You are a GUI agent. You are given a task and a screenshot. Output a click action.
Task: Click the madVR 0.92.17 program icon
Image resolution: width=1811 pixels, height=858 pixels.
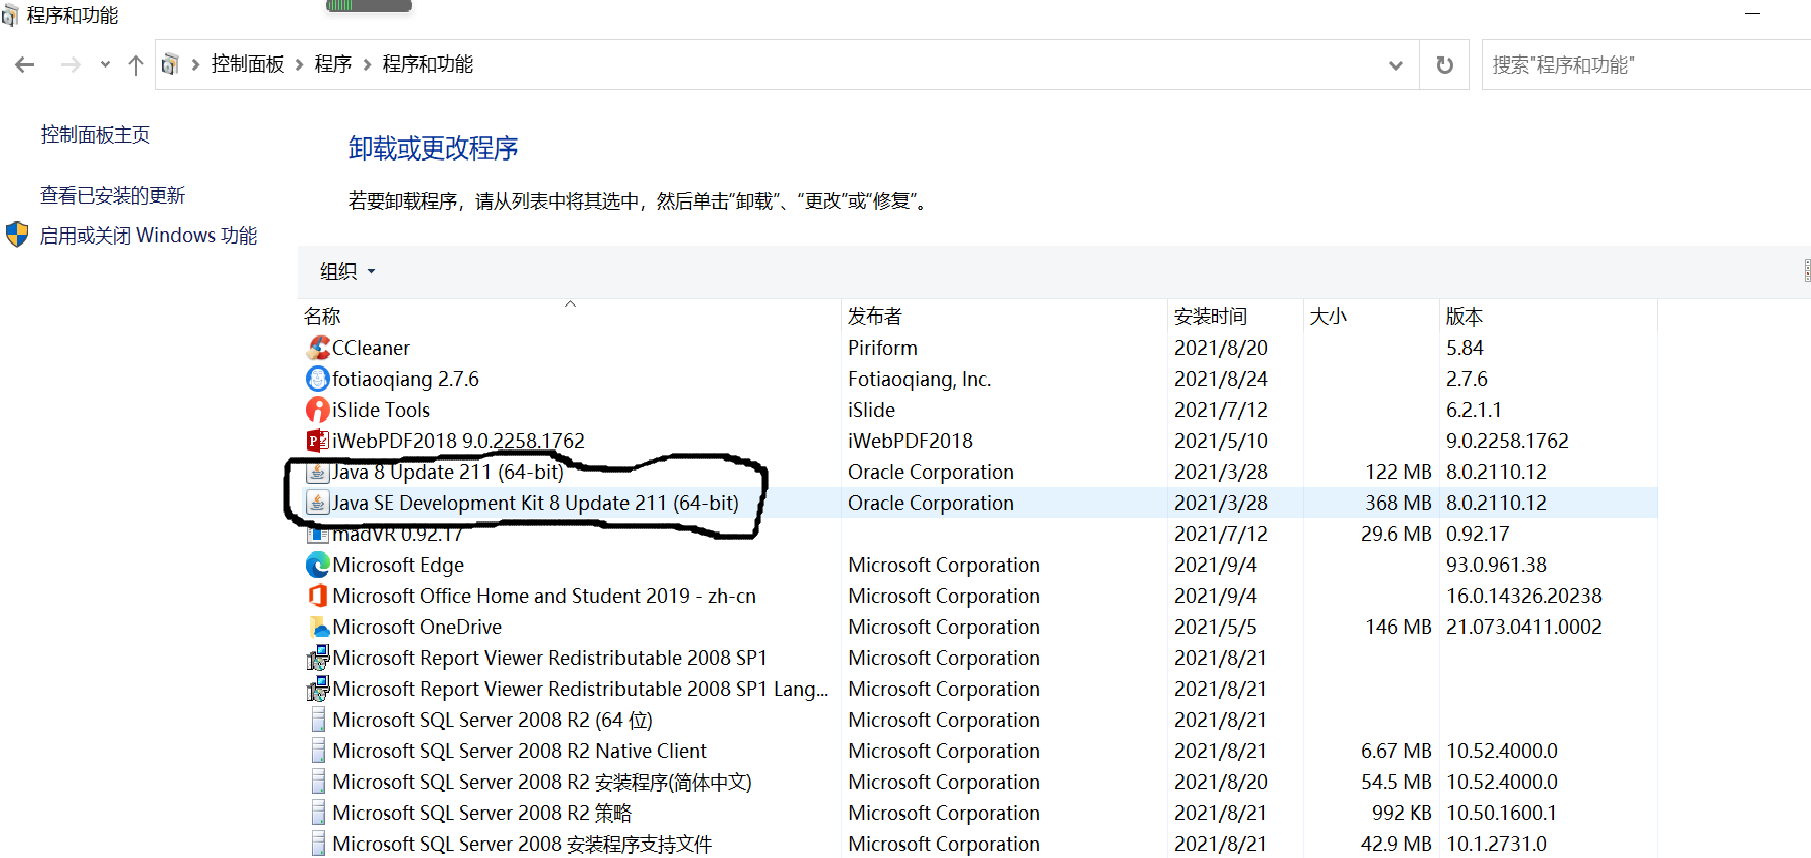[x=318, y=534]
